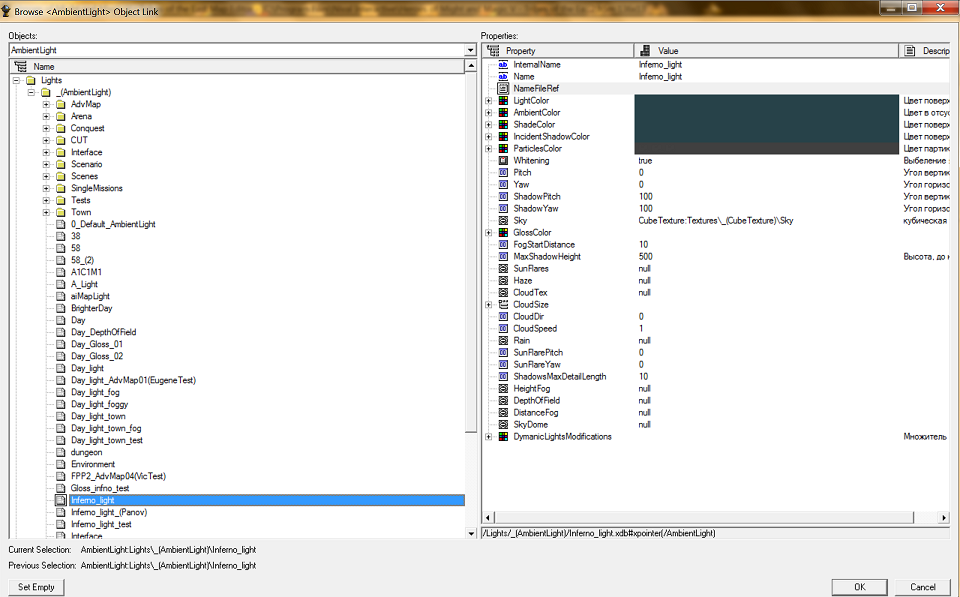Click the Name column tree icon
The width and height of the screenshot is (960, 597).
20,66
